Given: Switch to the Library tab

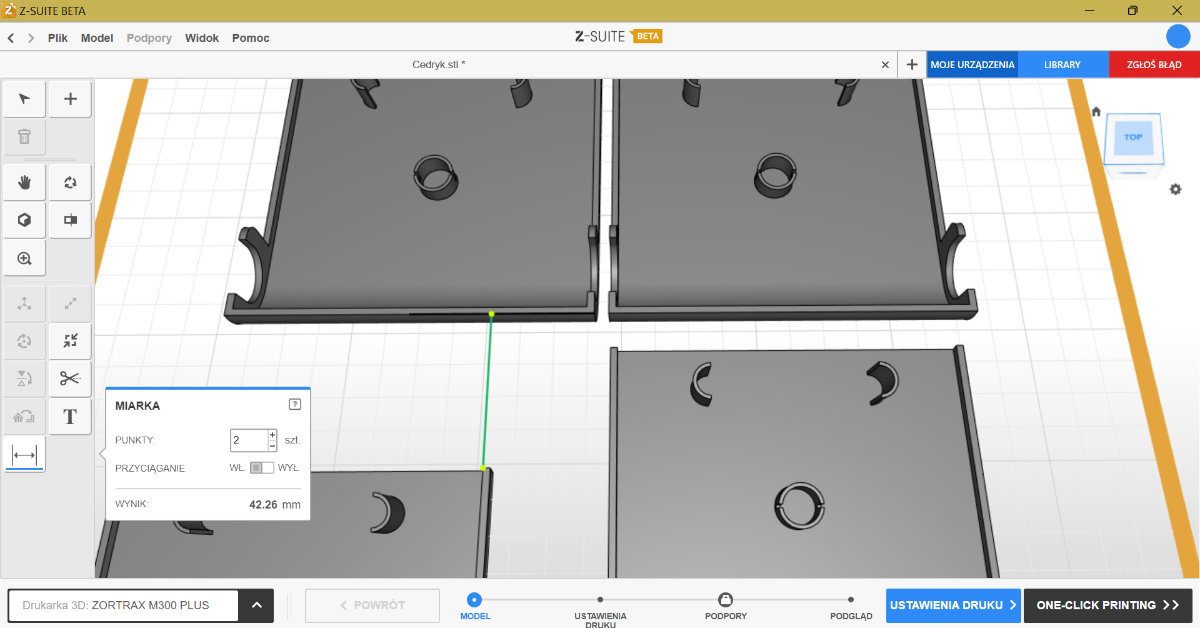Looking at the screenshot, I should coord(1062,65).
